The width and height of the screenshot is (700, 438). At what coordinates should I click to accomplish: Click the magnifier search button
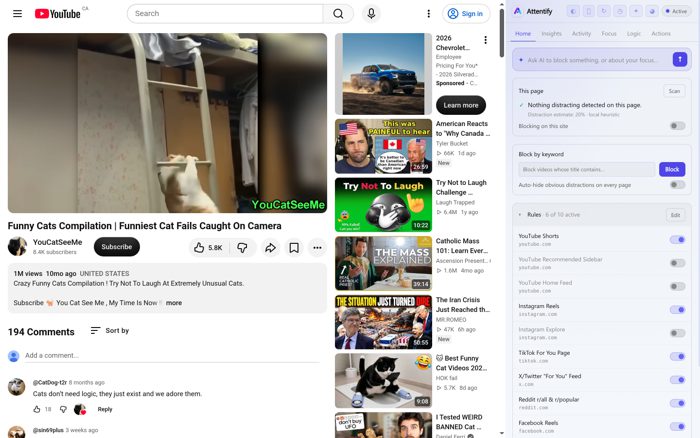point(338,14)
